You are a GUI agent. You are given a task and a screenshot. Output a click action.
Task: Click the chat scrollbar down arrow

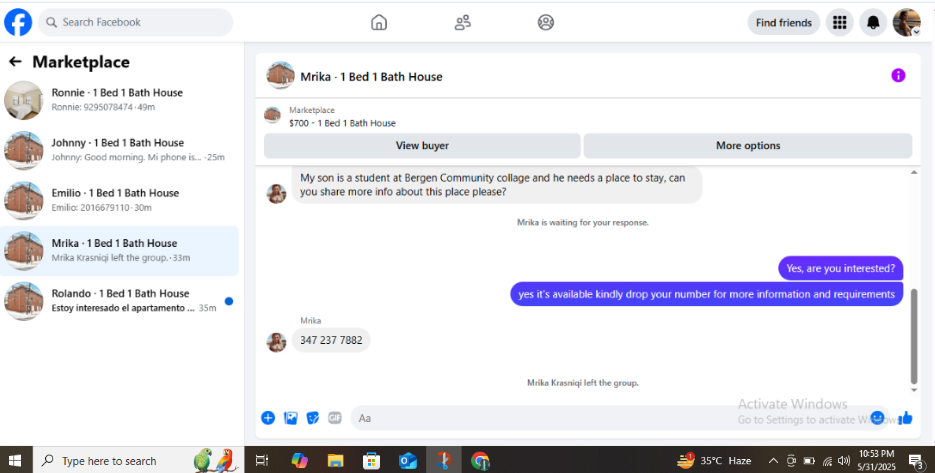tap(914, 390)
